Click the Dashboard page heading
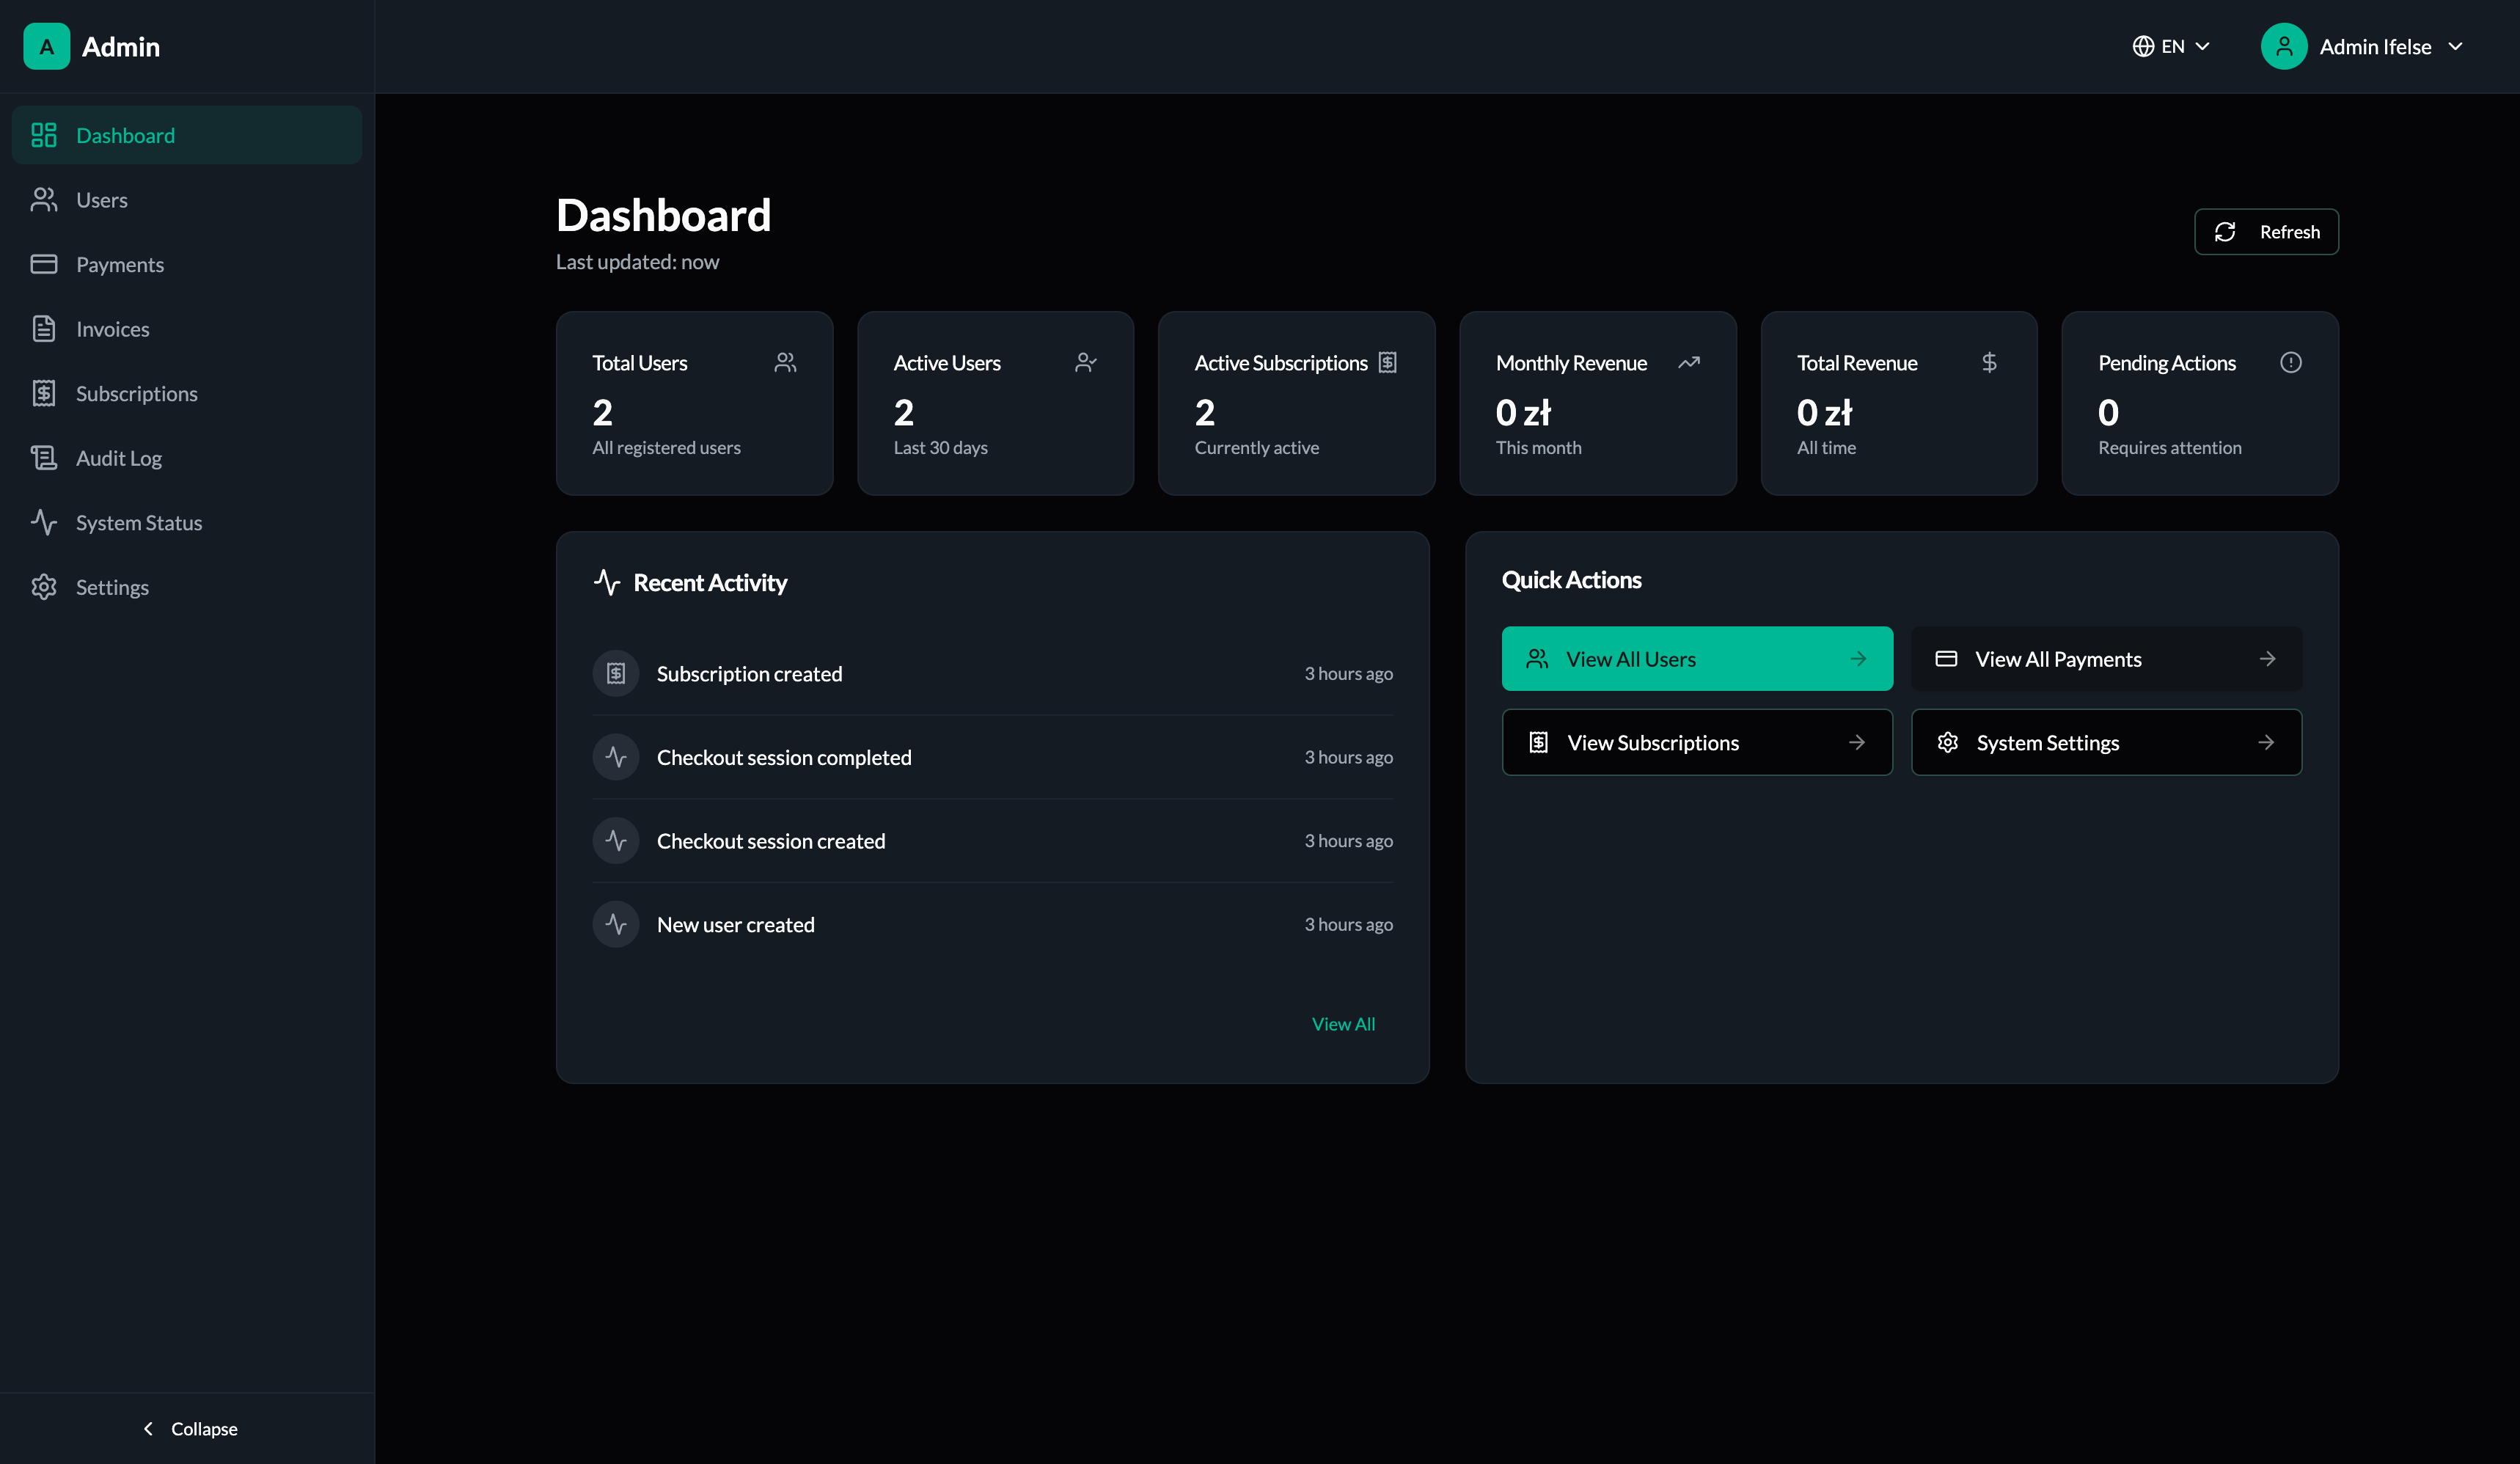This screenshot has height=1464, width=2520. 663,215
